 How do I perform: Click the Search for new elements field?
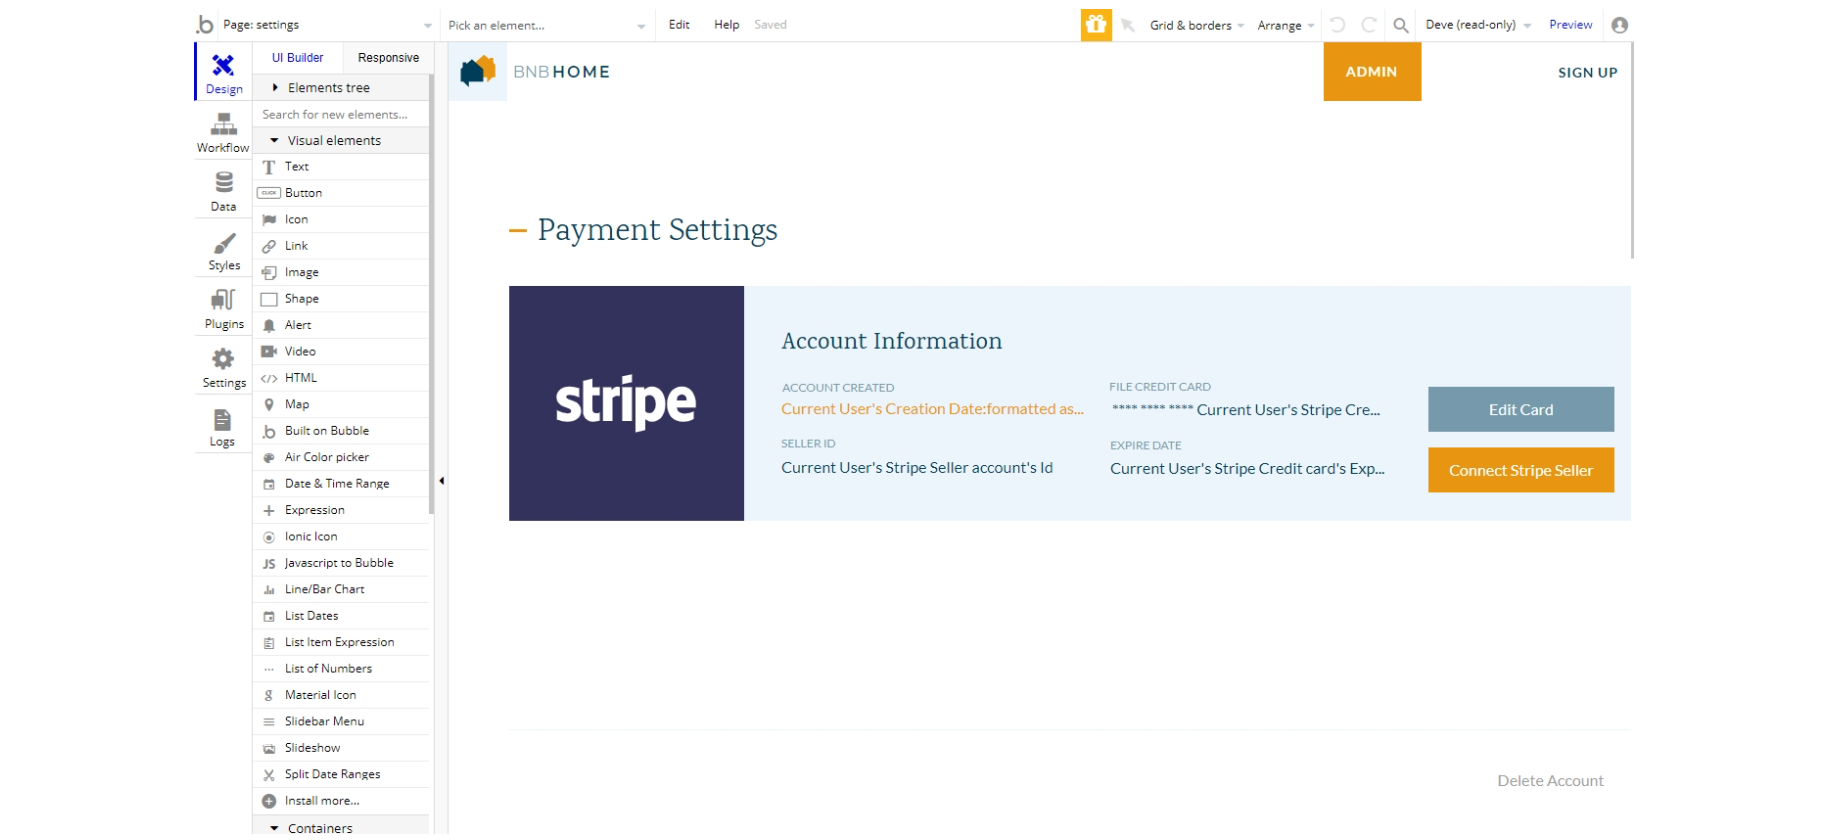(342, 115)
